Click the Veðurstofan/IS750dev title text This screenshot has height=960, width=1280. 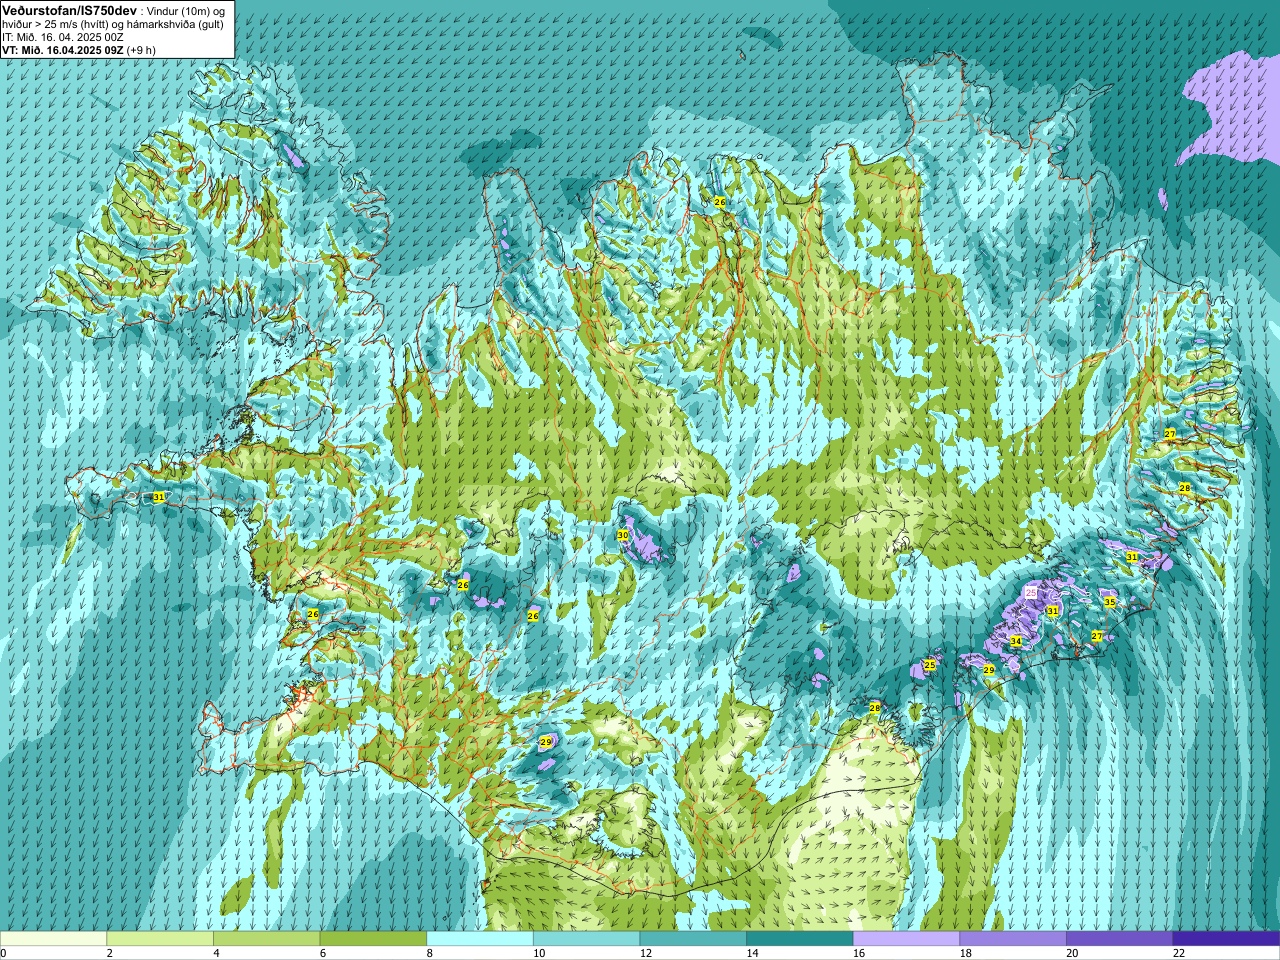click(70, 10)
